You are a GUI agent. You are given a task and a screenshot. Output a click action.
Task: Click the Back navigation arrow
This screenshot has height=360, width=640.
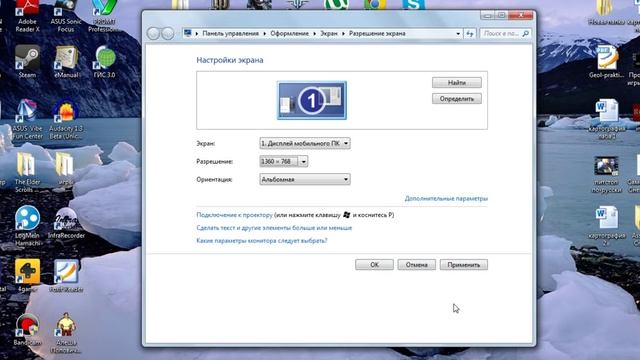click(x=153, y=33)
